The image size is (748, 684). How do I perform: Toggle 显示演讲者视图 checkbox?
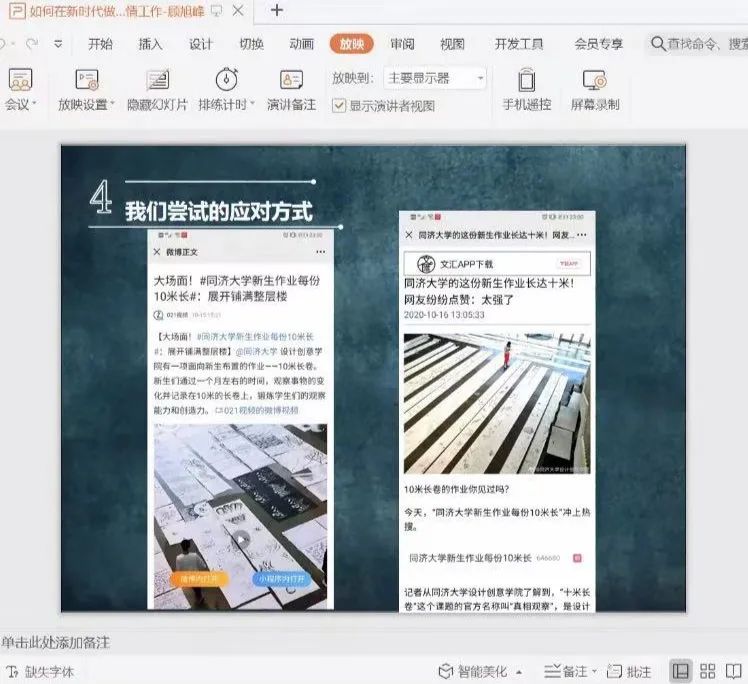coord(339,105)
